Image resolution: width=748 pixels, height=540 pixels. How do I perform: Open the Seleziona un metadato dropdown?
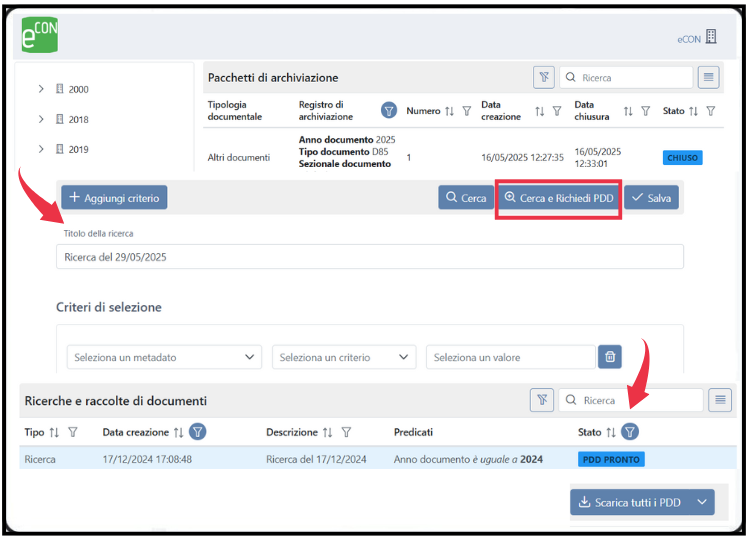164,357
